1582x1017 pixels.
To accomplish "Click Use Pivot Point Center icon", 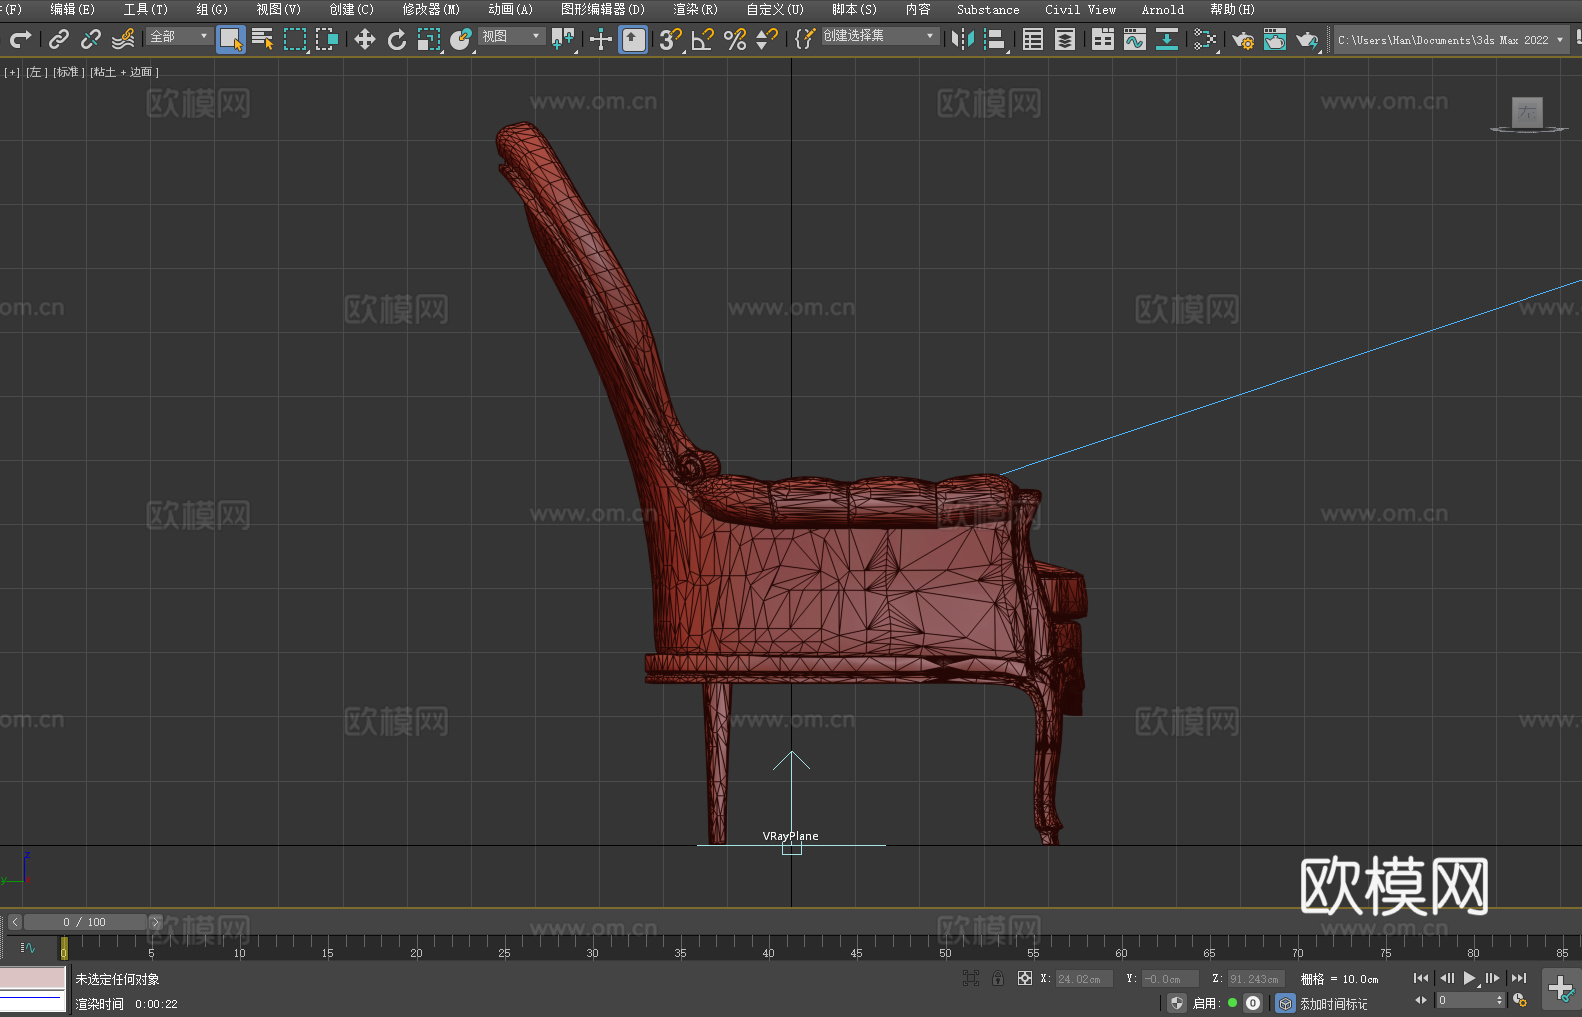I will pyautogui.click(x=563, y=39).
